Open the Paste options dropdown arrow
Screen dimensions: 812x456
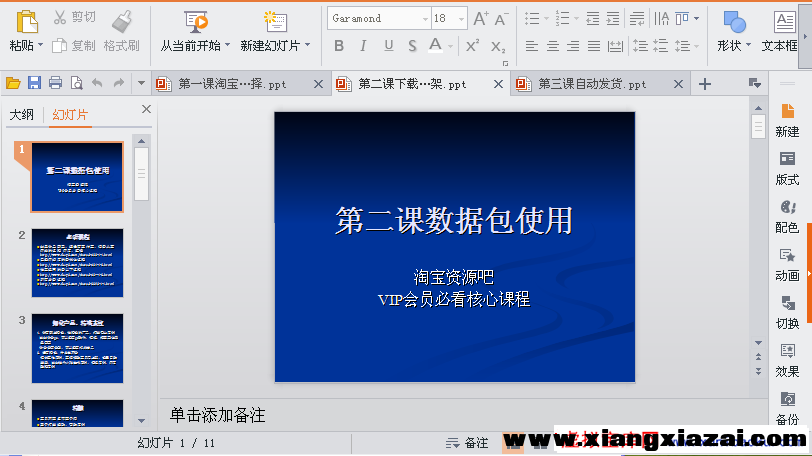pyautogui.click(x=40, y=46)
